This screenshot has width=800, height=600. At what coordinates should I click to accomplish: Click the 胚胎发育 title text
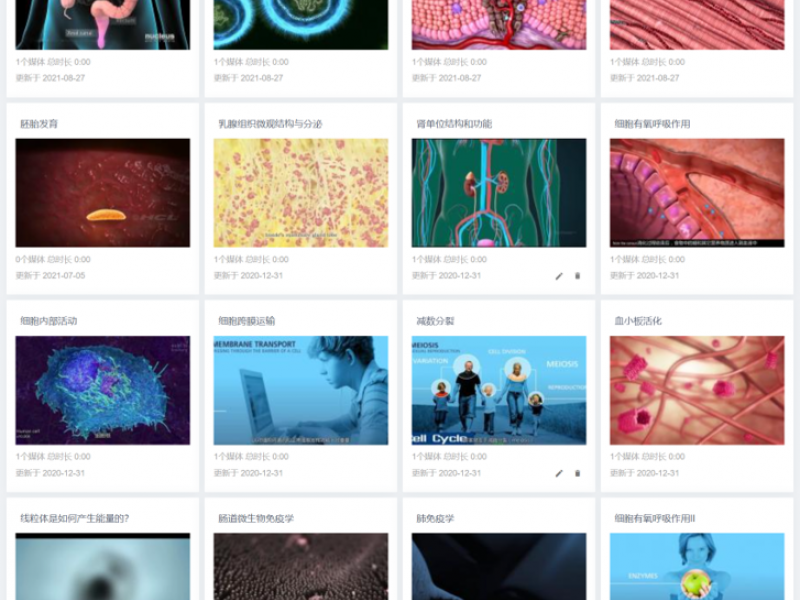39,124
